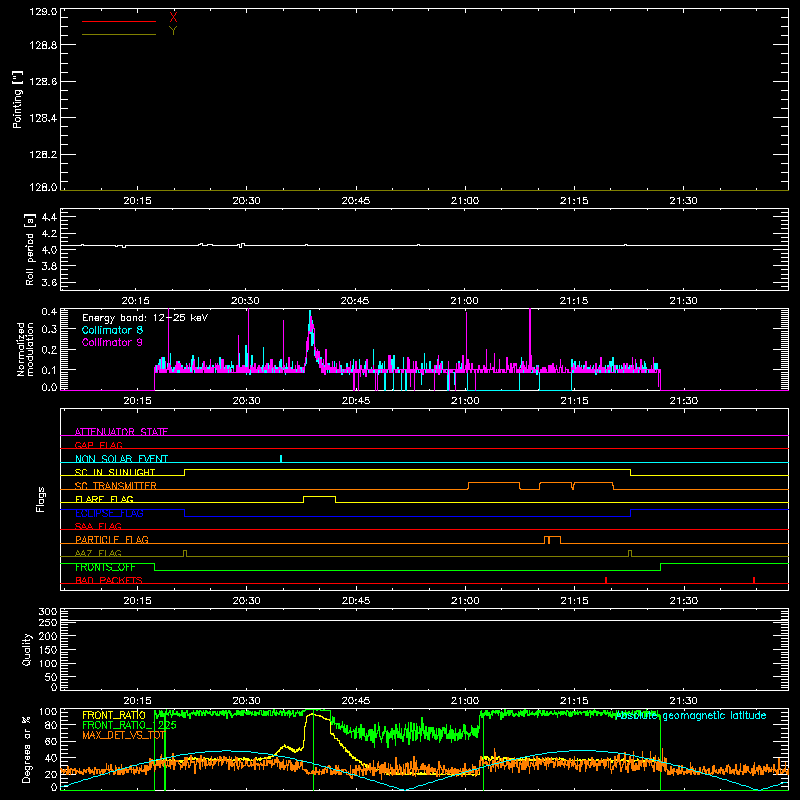Select the X legend label in Pointing plot
The image size is (800, 800).
coord(173,17)
